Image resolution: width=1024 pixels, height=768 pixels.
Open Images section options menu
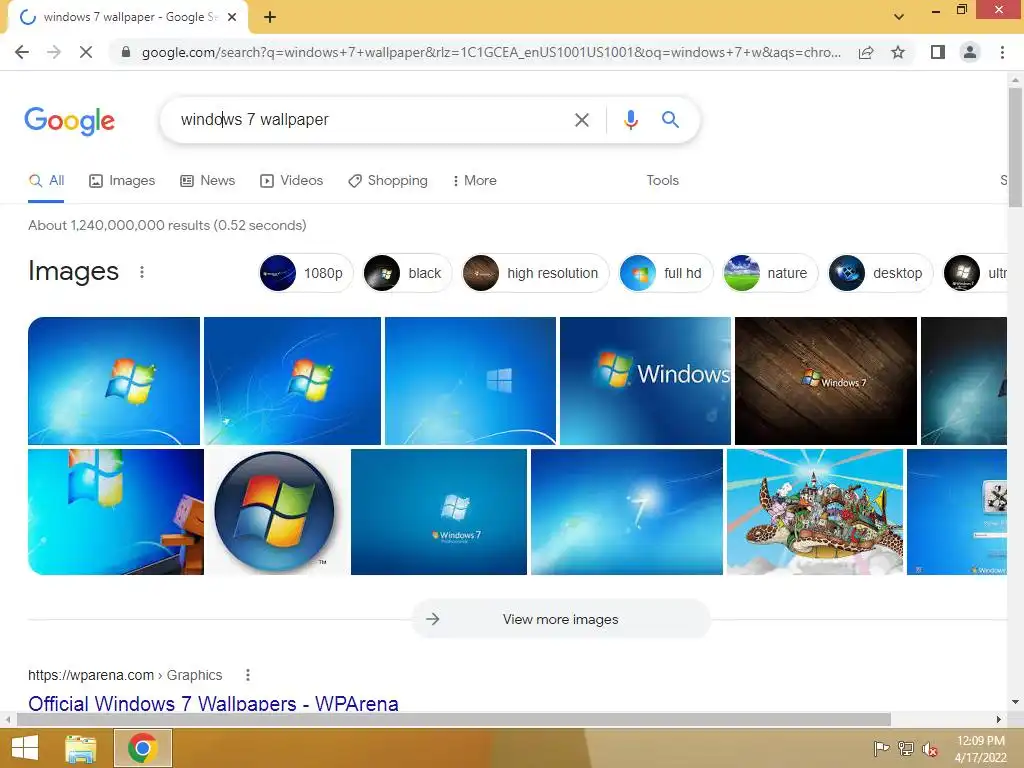point(142,272)
